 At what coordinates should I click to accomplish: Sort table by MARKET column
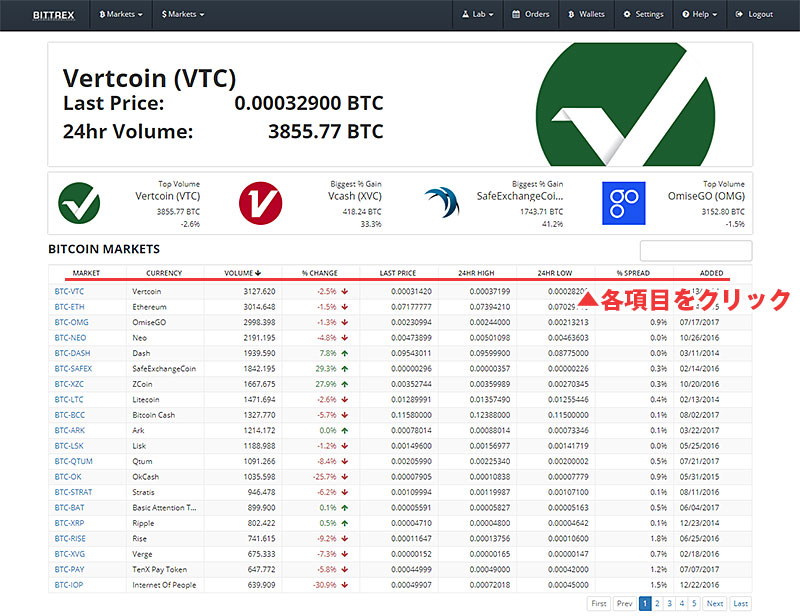86,273
